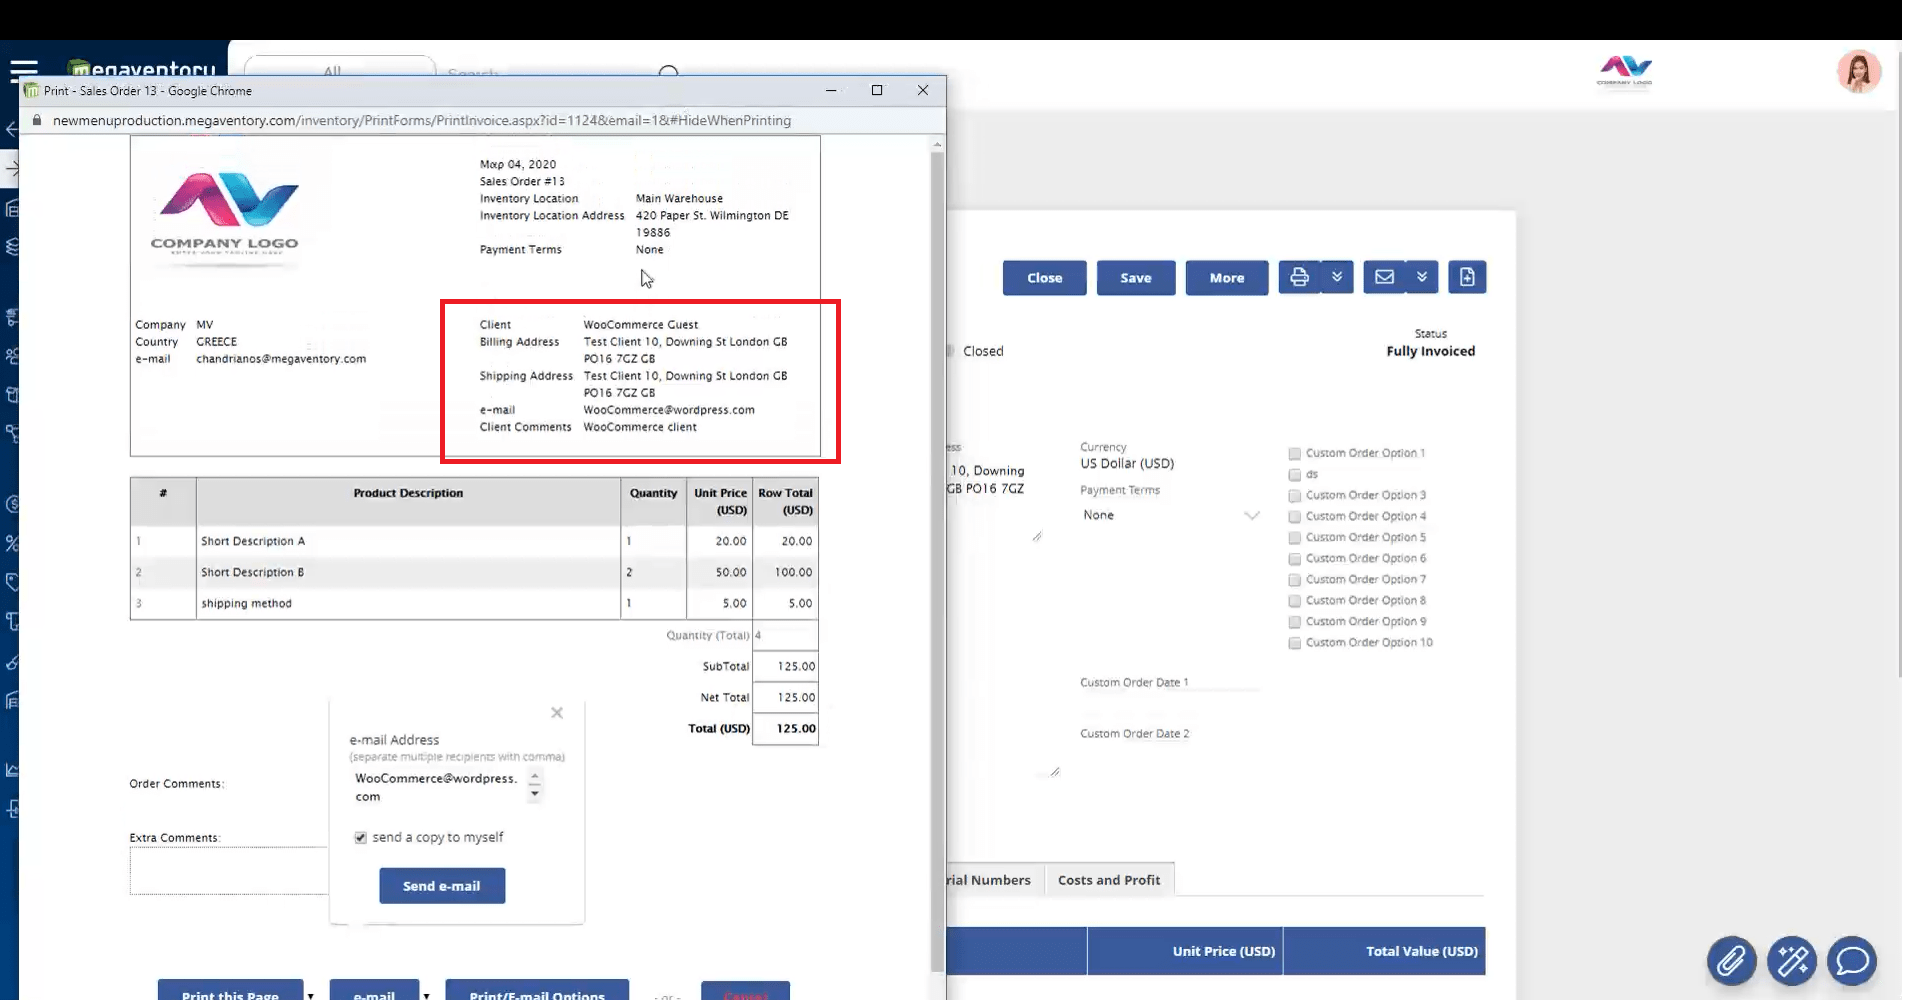The image size is (1919, 1000).
Task: Click the Send e-mail button
Action: (442, 885)
